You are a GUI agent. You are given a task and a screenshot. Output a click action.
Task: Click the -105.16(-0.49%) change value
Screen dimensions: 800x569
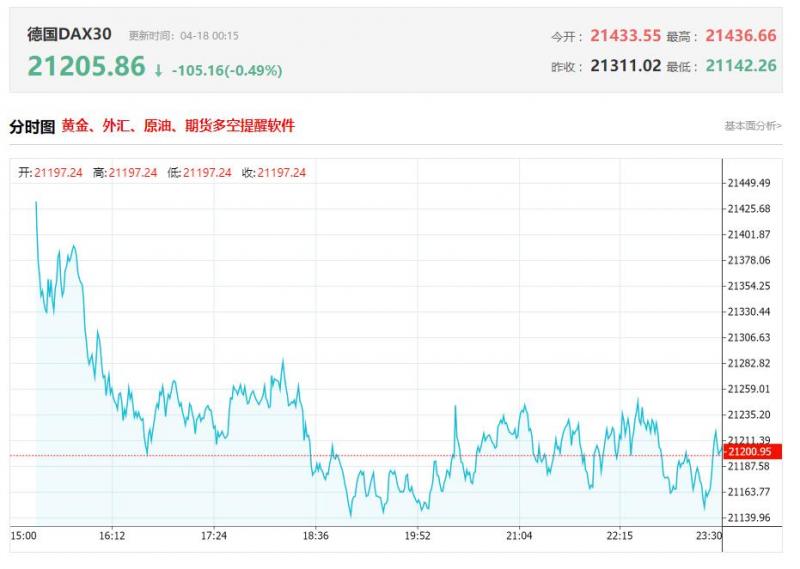pos(226,70)
